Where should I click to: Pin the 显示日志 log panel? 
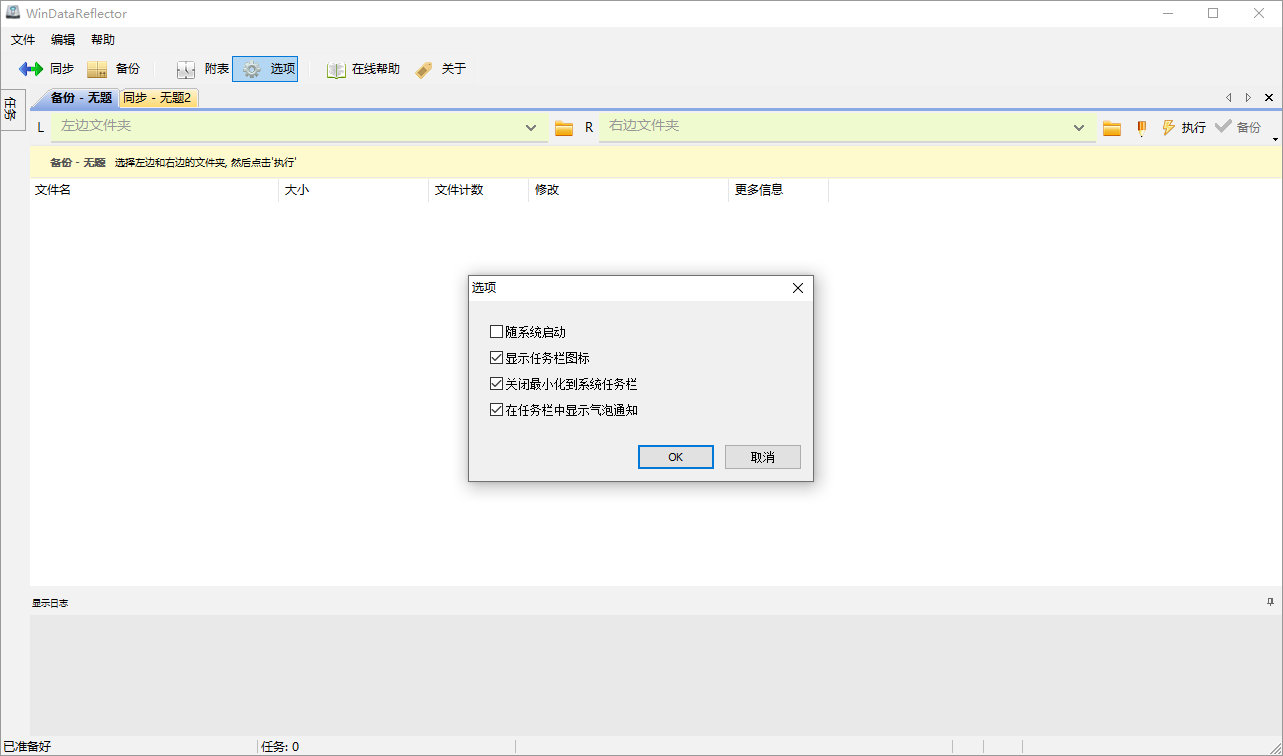click(x=1270, y=602)
